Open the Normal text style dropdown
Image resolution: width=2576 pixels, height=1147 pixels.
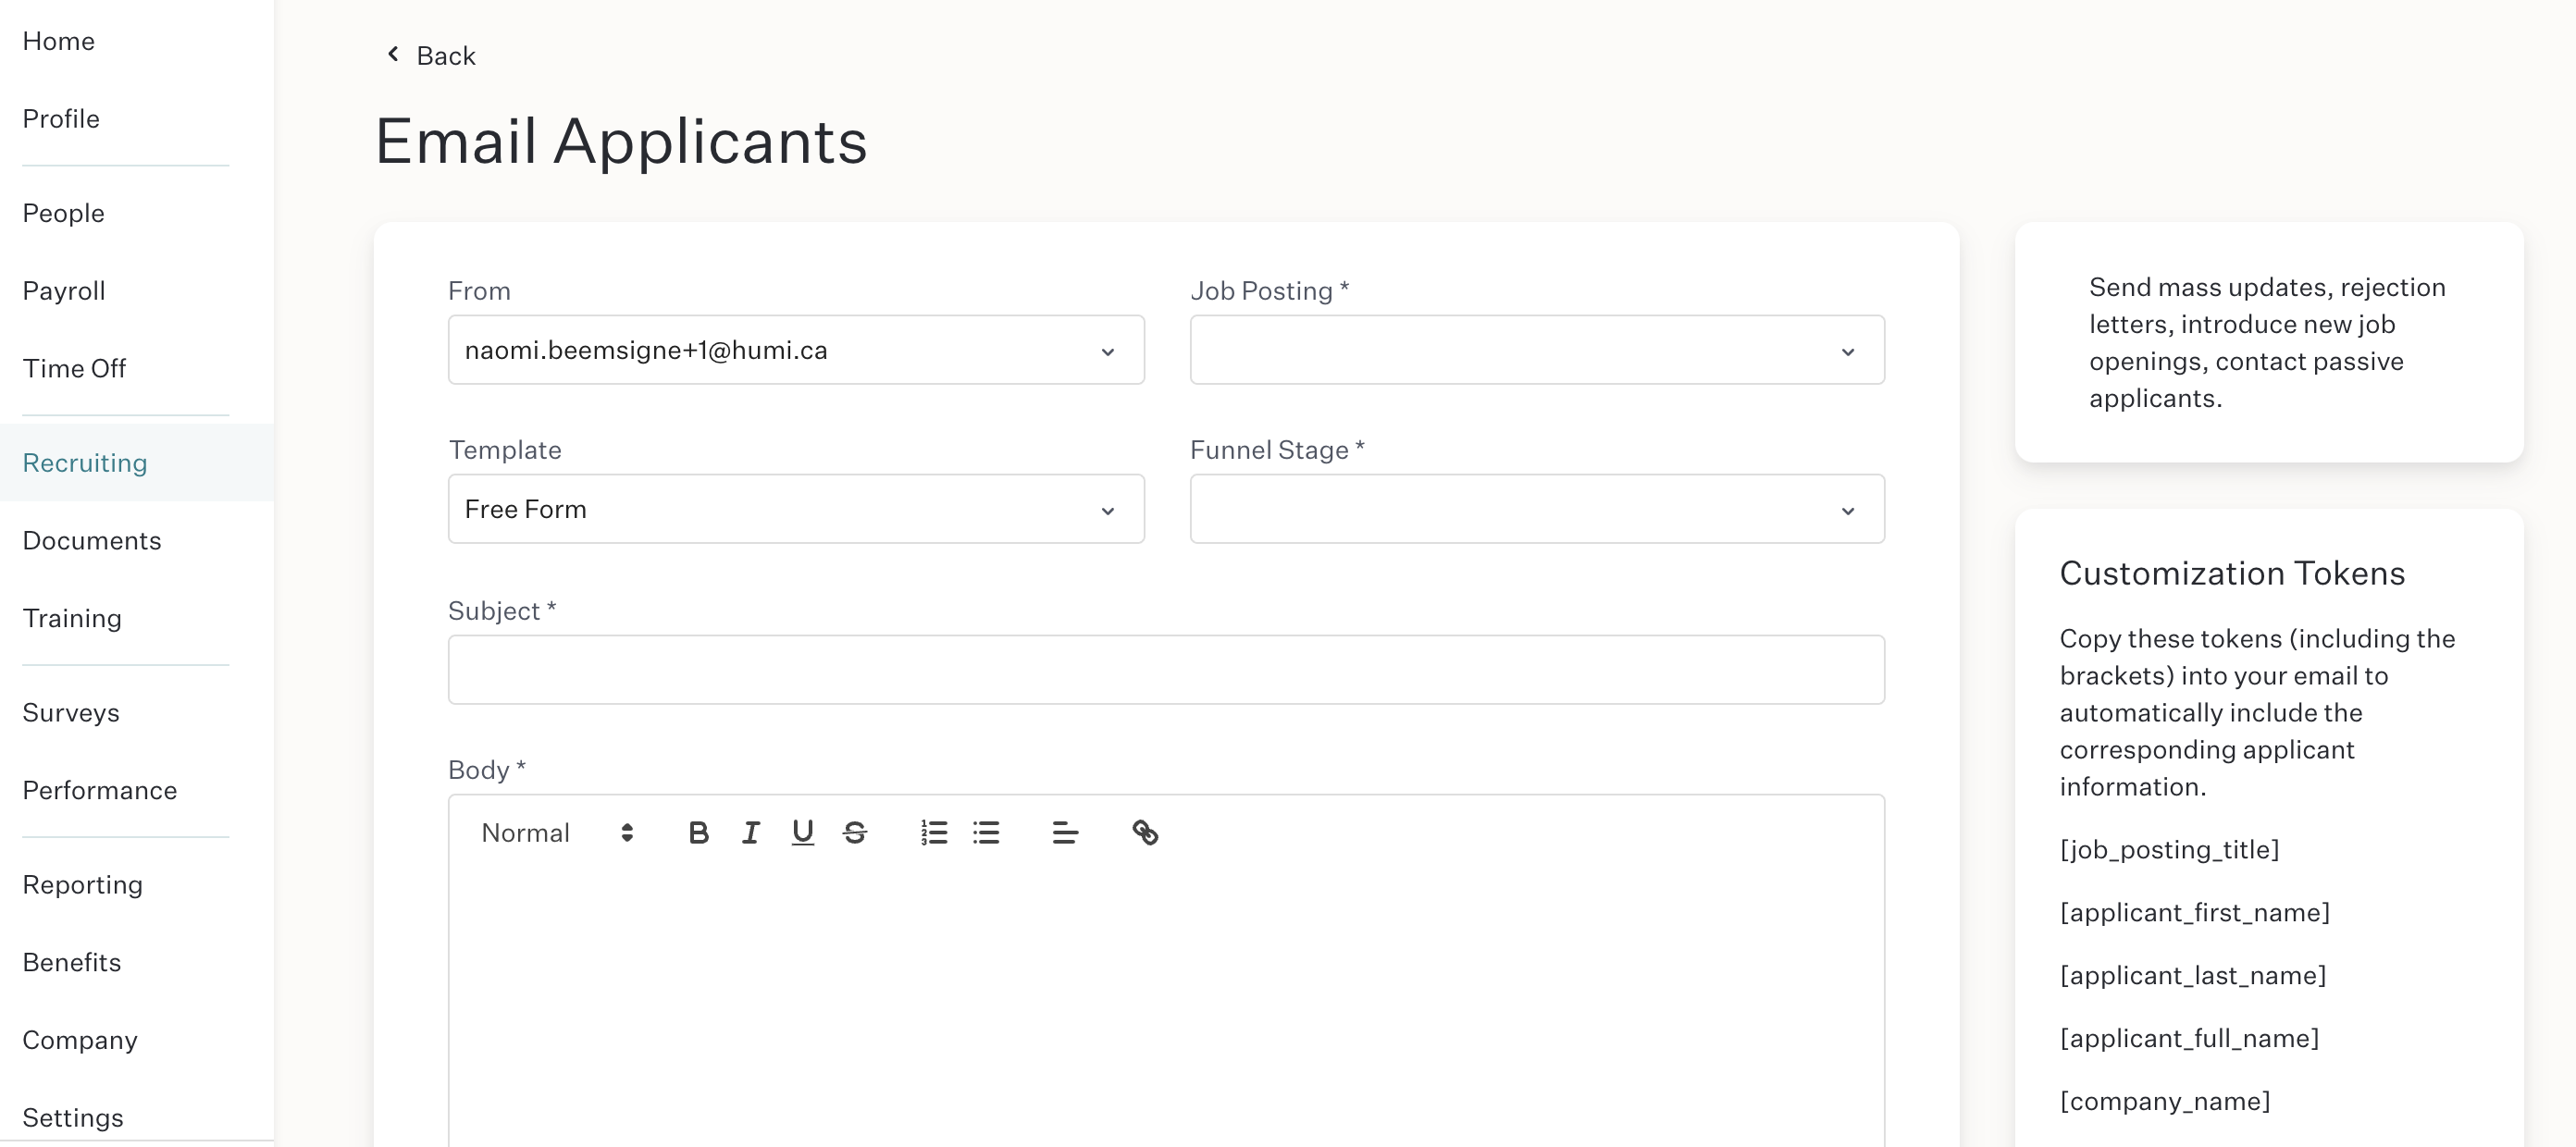(x=556, y=832)
